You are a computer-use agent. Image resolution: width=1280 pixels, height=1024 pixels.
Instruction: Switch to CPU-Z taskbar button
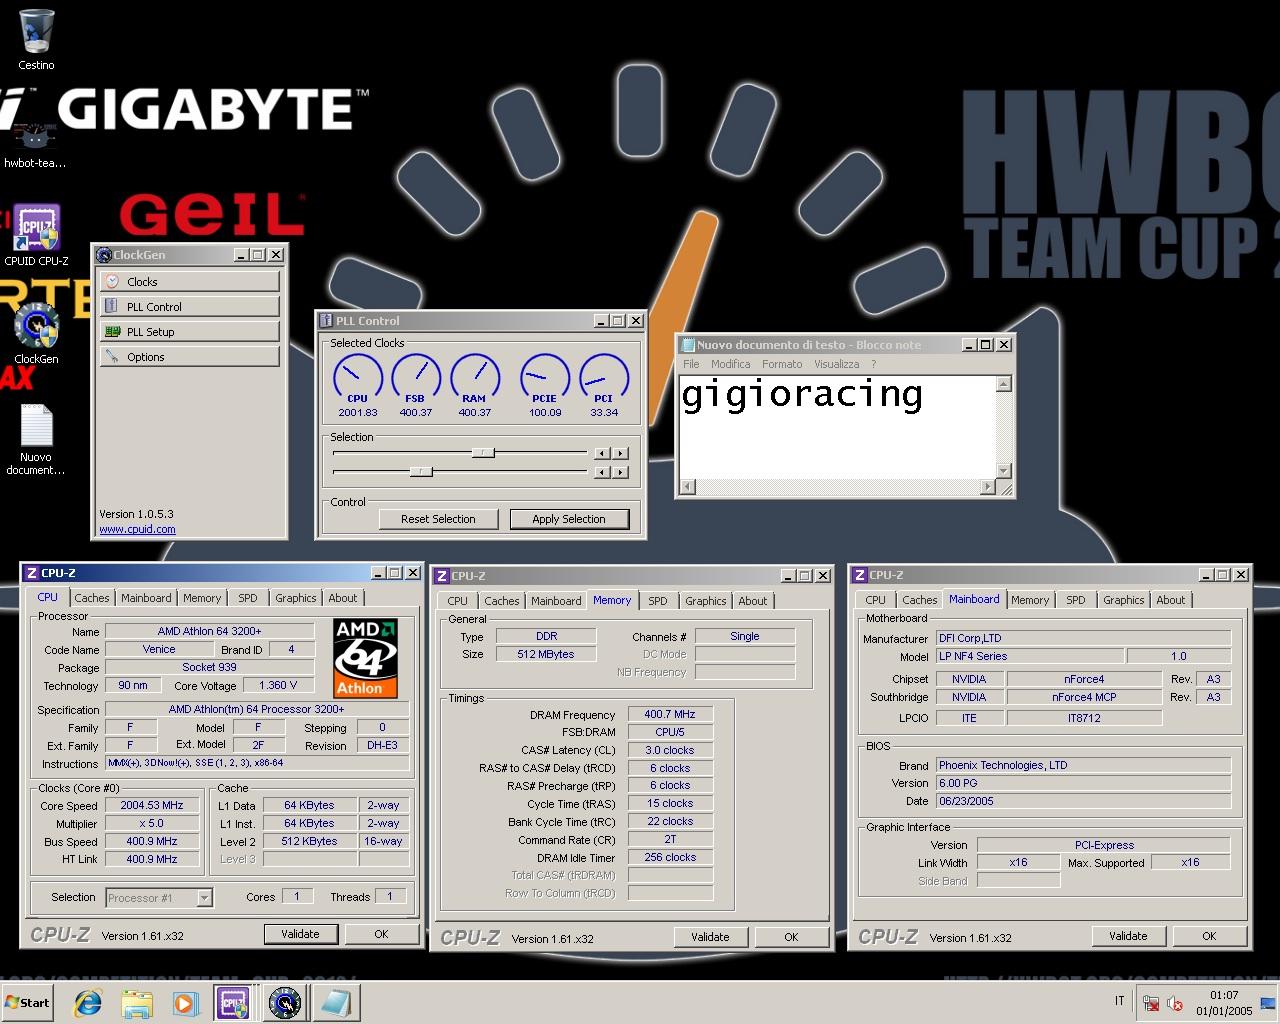233,1003
